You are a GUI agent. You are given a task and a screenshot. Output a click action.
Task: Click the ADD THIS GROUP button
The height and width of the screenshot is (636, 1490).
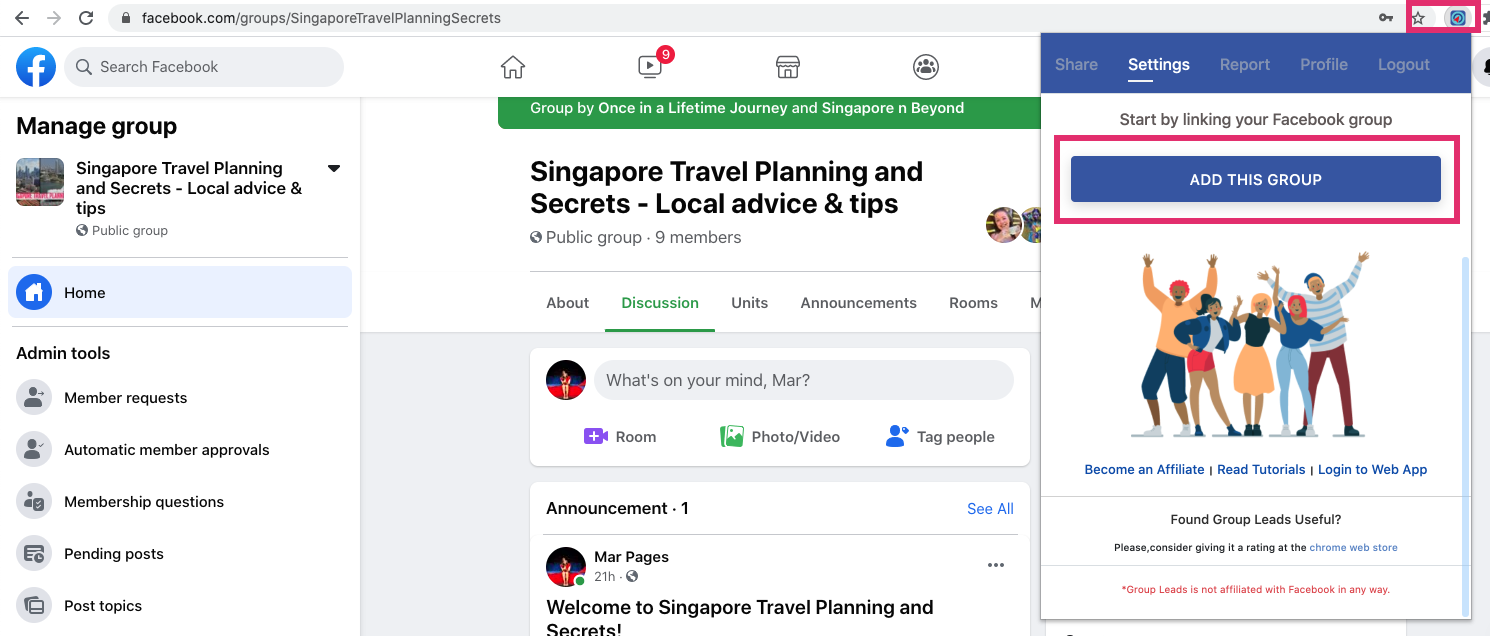point(1256,180)
